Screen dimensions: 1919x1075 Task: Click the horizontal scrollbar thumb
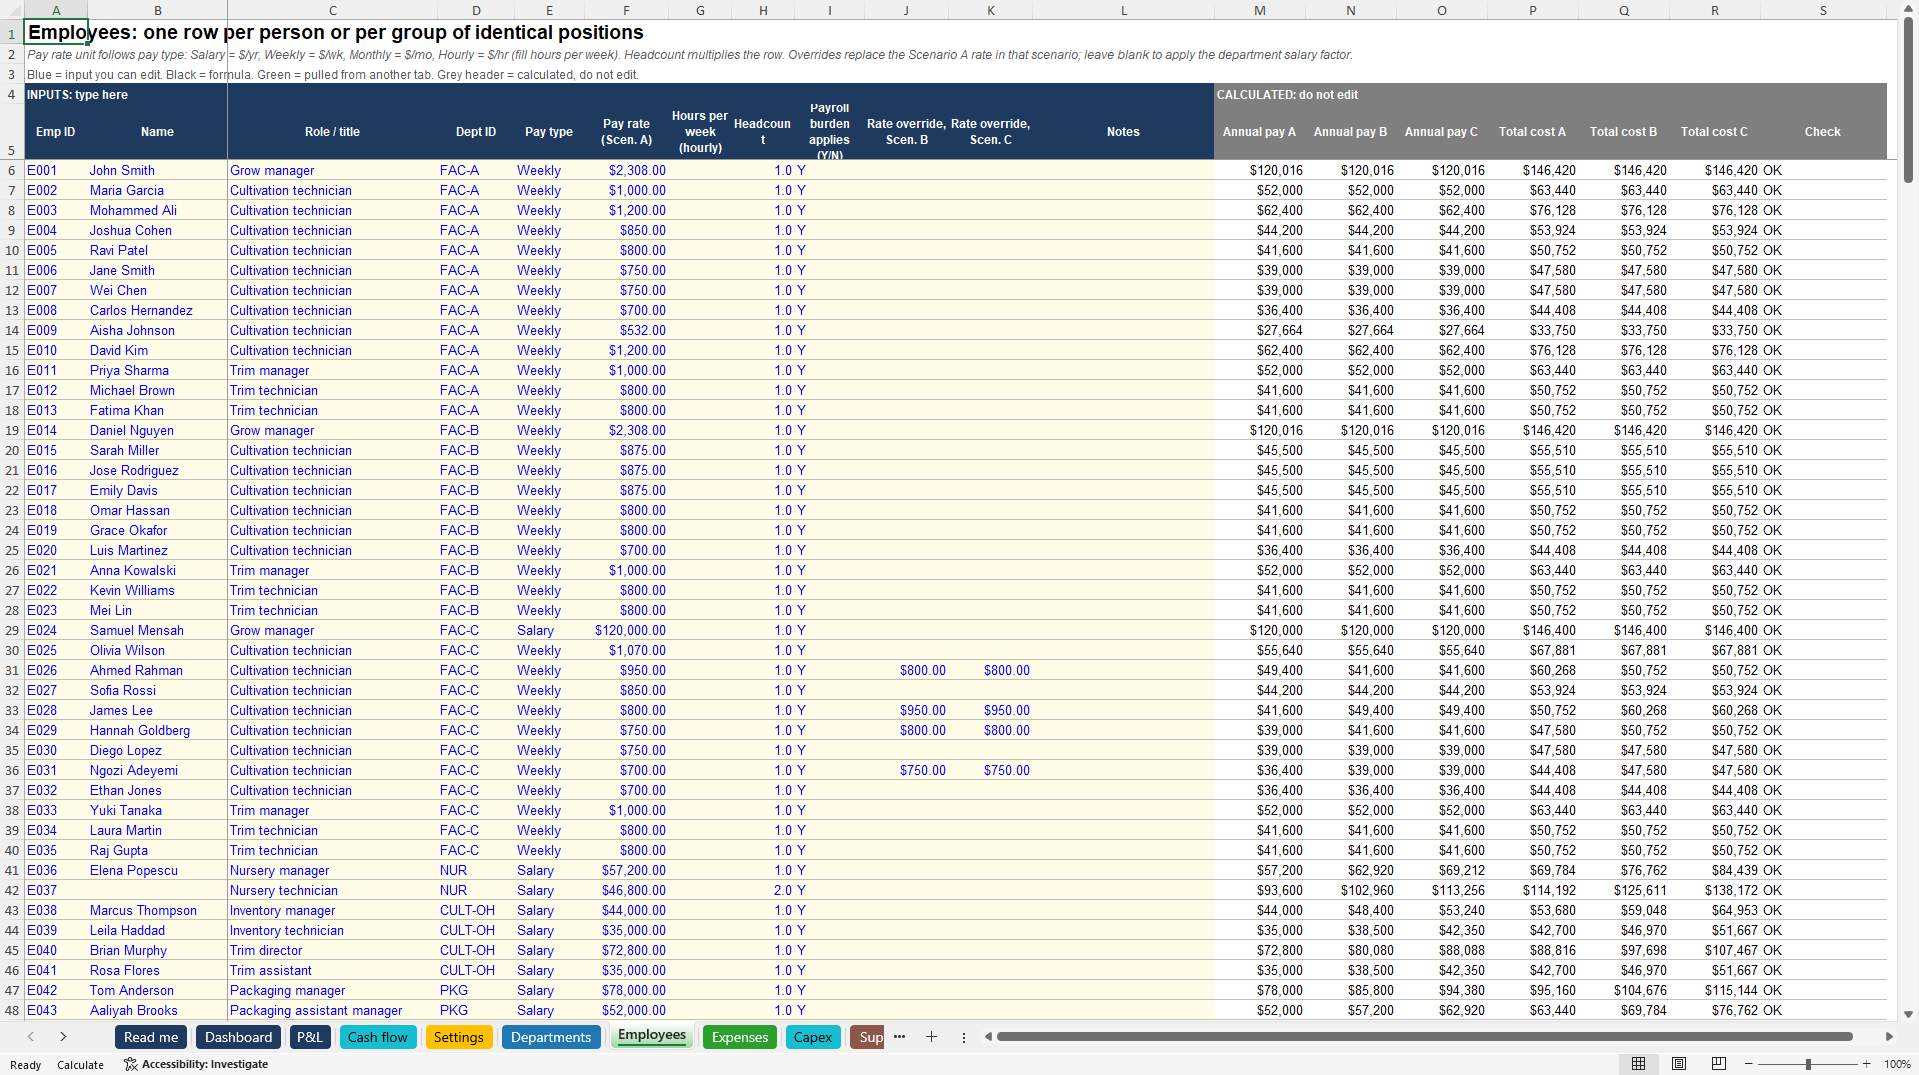point(1425,1037)
